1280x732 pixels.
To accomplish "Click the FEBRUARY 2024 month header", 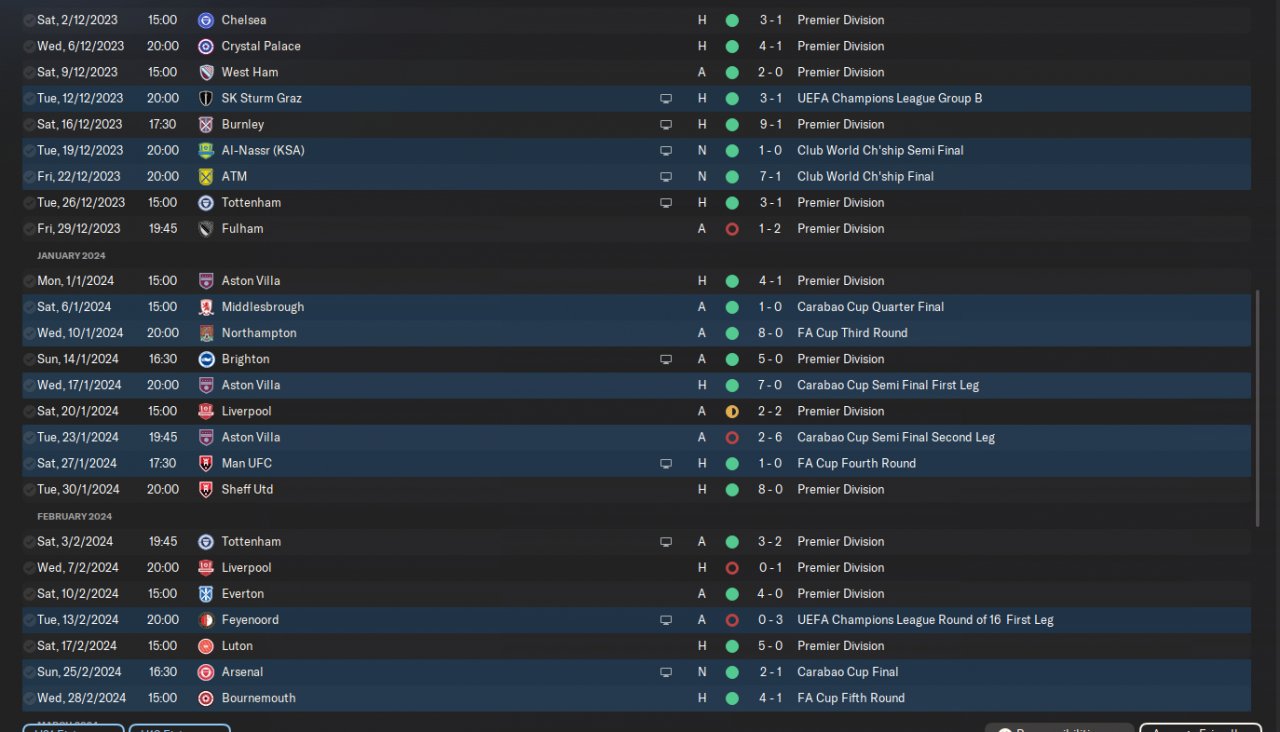I will click(75, 516).
